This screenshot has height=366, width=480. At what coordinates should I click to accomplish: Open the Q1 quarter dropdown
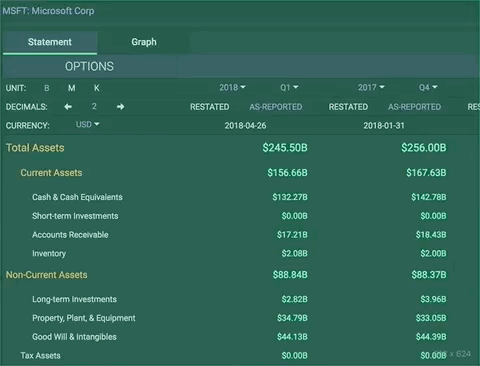[289, 87]
